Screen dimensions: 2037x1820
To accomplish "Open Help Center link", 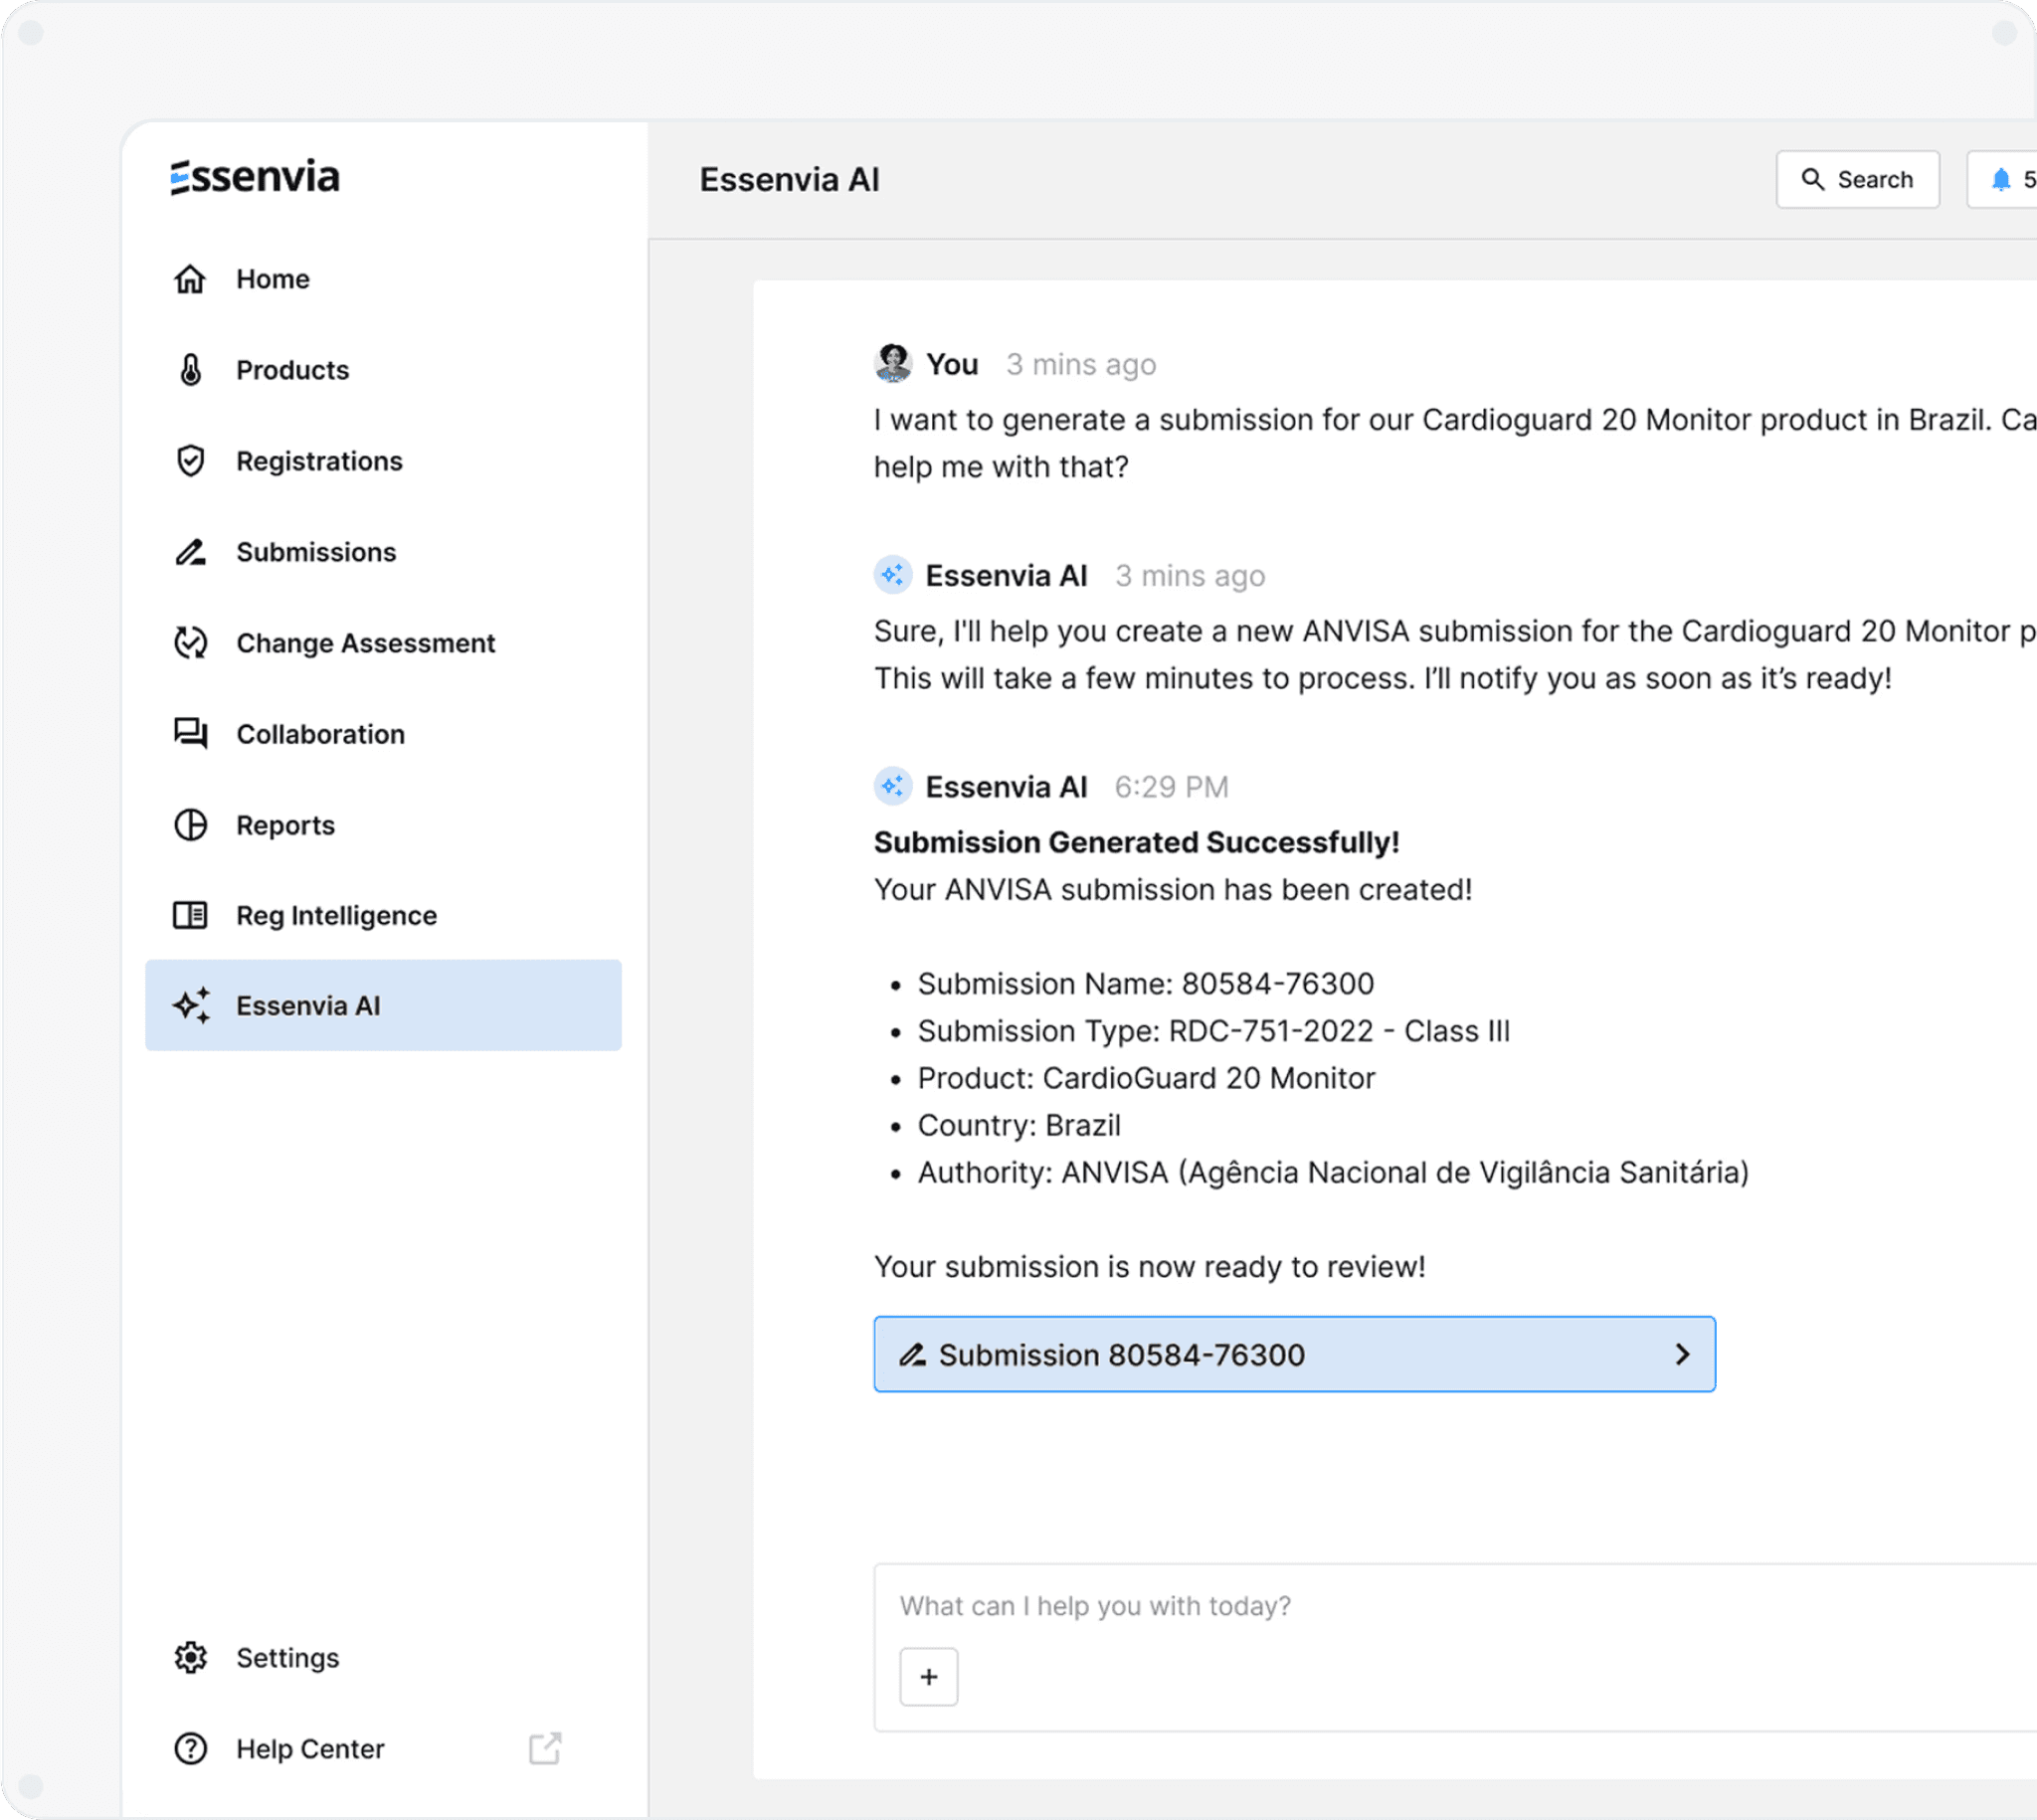I will pos(310,1749).
